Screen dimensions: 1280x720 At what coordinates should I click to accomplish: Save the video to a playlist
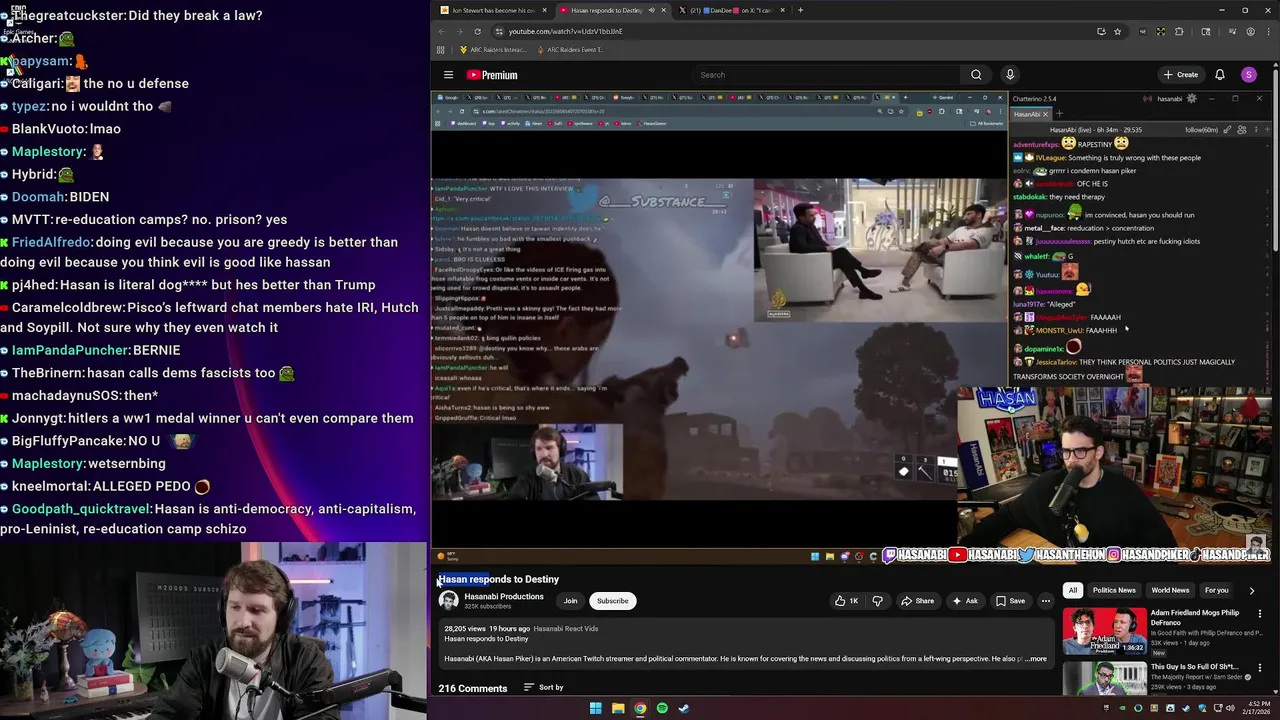coord(1010,601)
